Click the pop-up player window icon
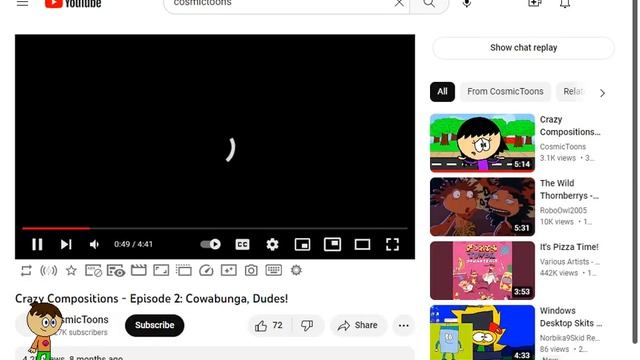Screen dimensions: 640x360 point(184,270)
